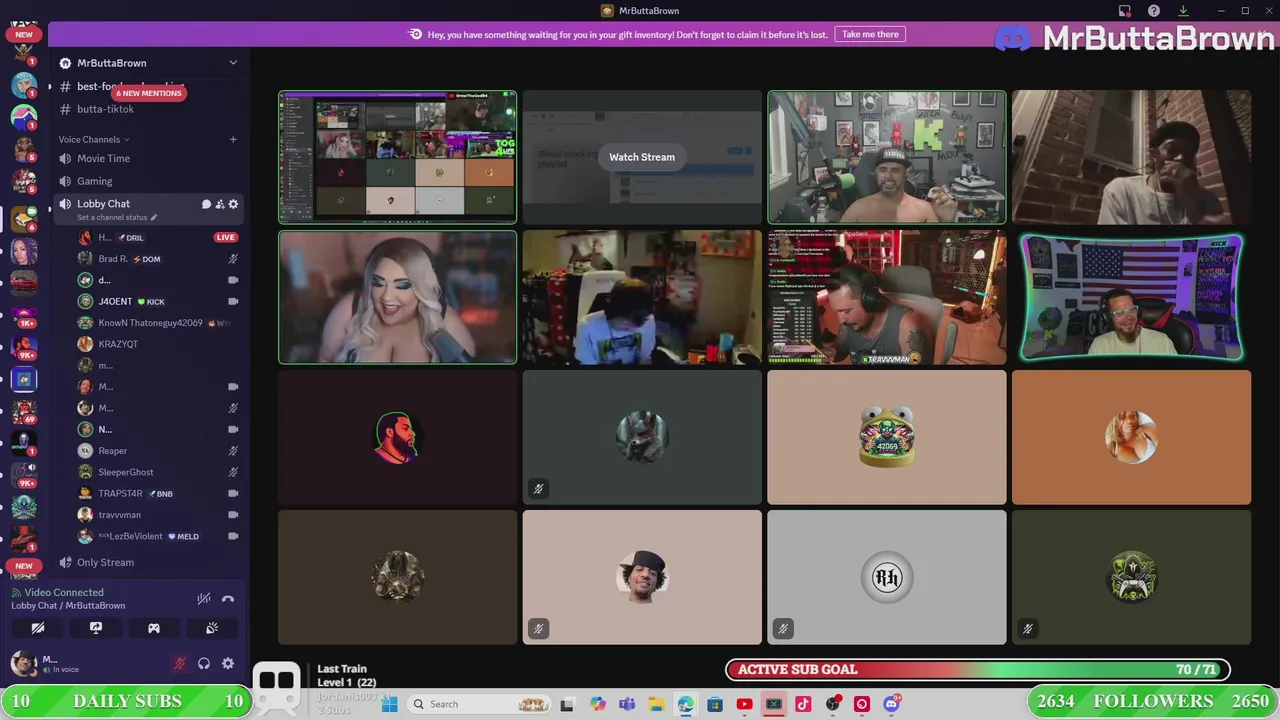Click invite people icon for Lobby Chat
This screenshot has width=1280, height=720.
tap(220, 204)
